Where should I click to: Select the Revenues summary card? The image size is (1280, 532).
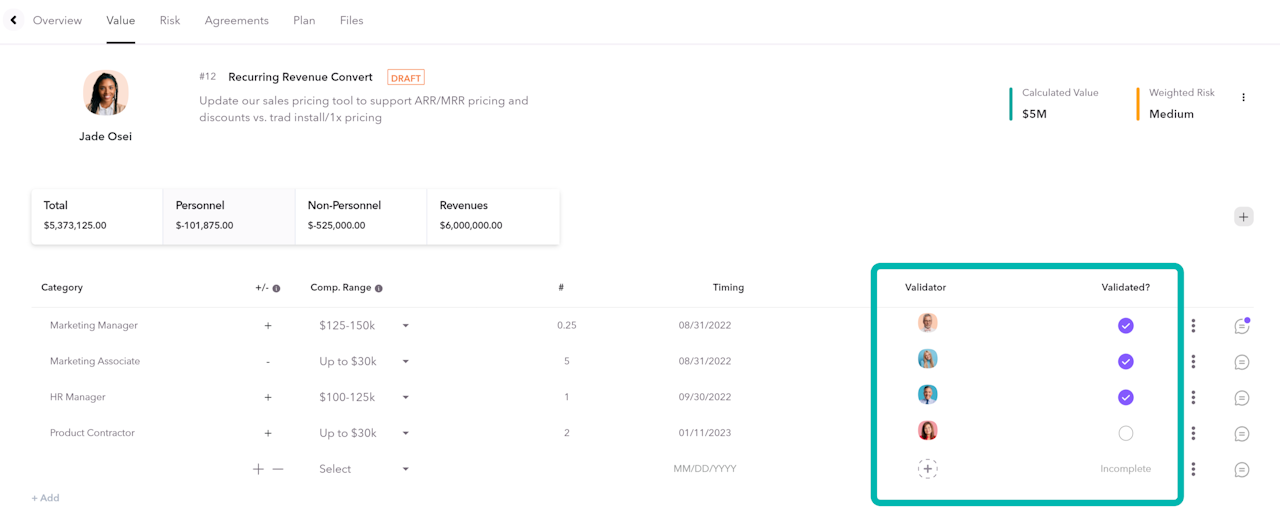(492, 215)
